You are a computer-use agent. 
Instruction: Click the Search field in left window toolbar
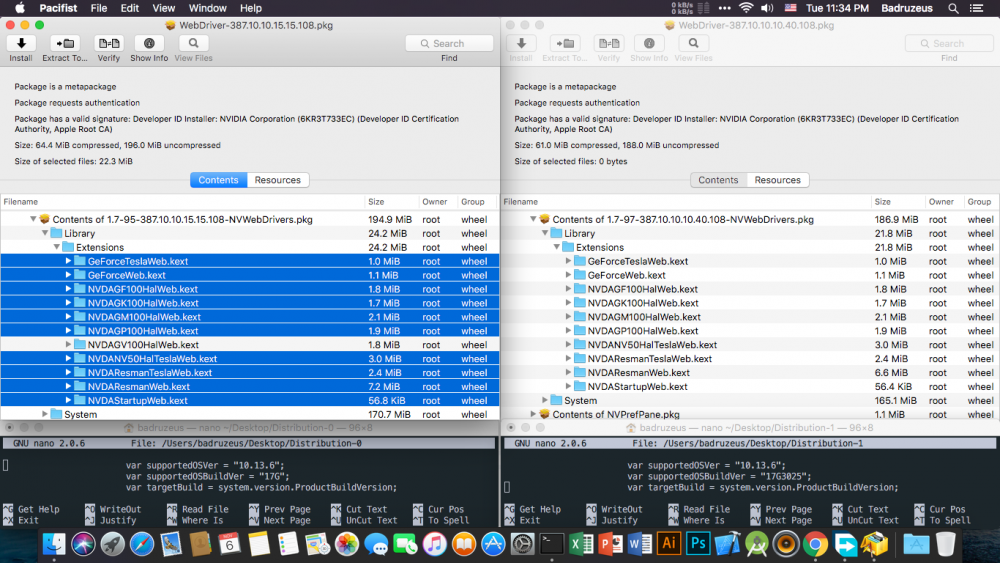pos(449,43)
